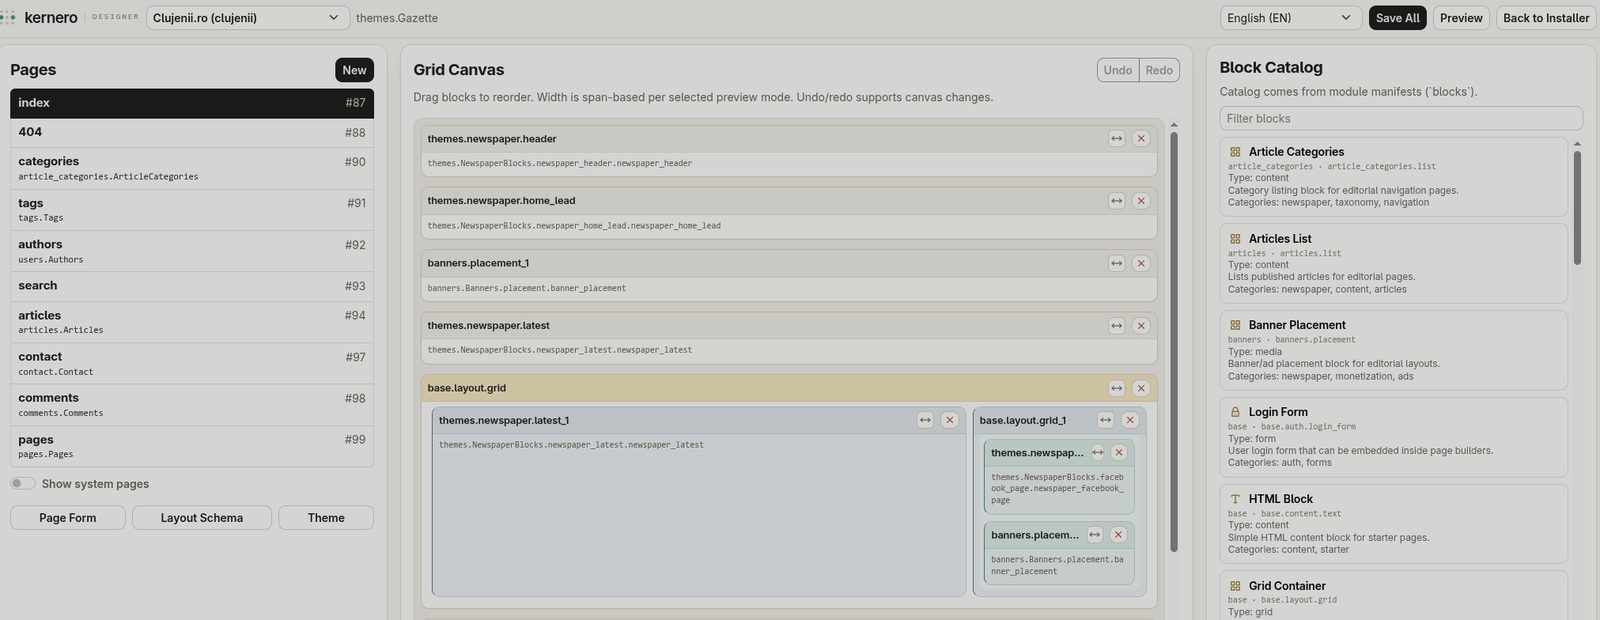
Task: Click width icon on nested facebook page block
Action: (1097, 453)
